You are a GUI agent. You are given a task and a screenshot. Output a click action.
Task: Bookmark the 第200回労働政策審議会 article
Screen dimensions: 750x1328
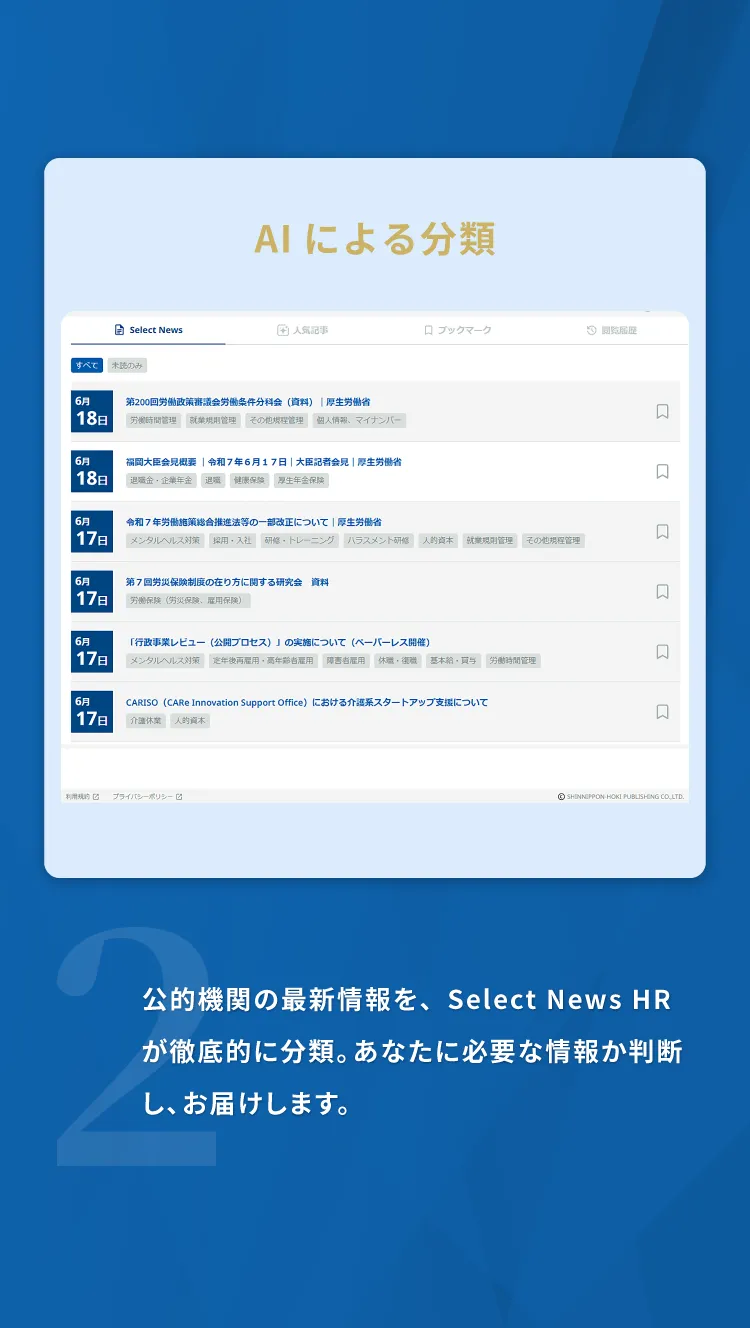click(662, 411)
